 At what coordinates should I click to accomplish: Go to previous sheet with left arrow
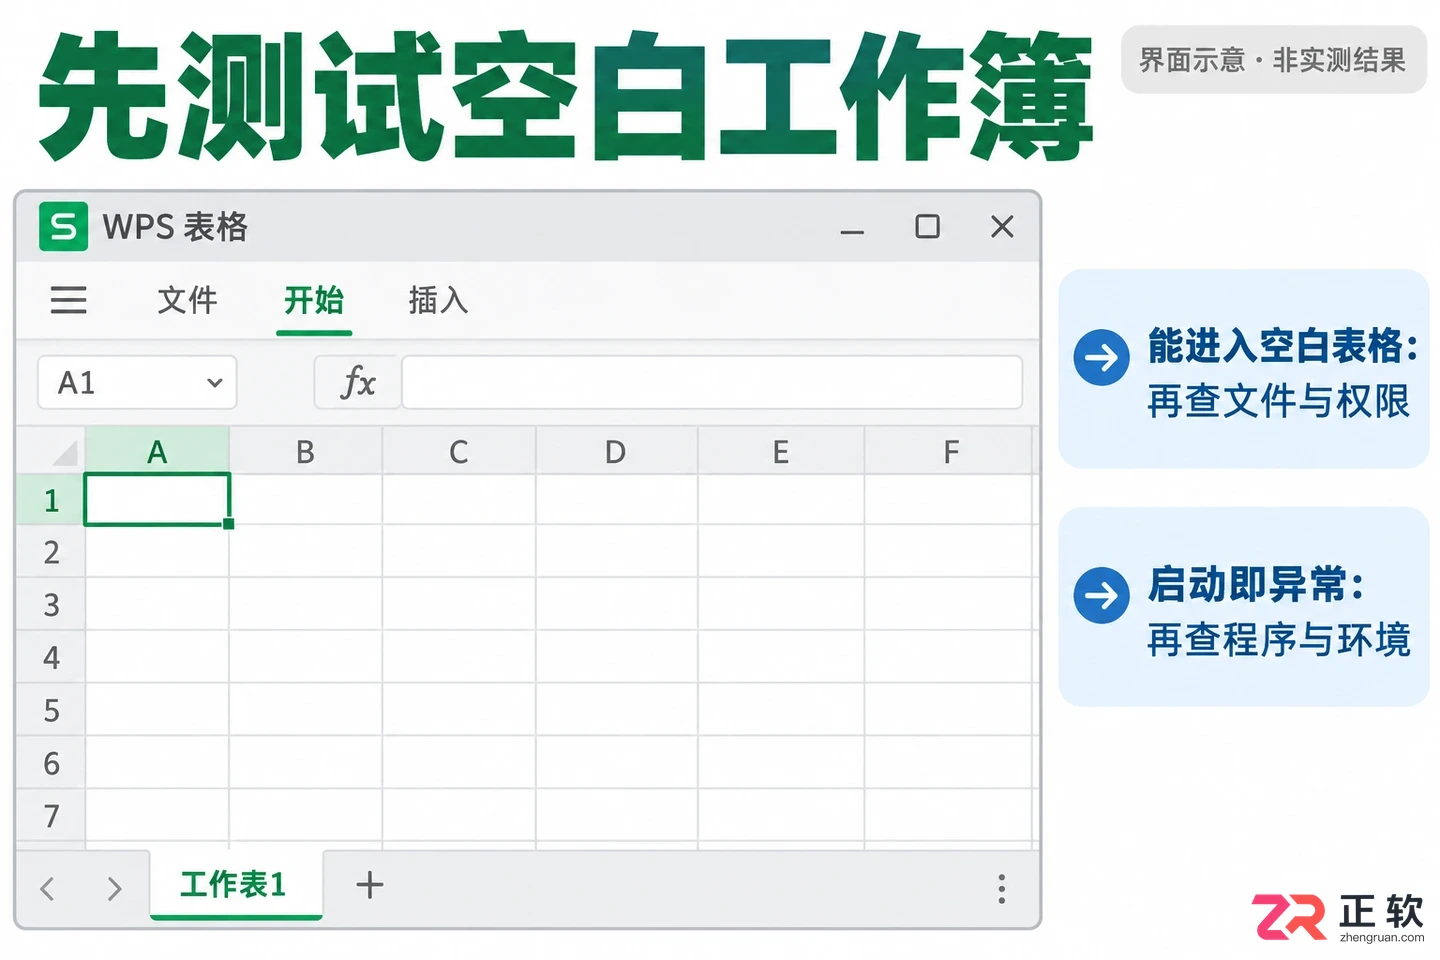coord(47,888)
